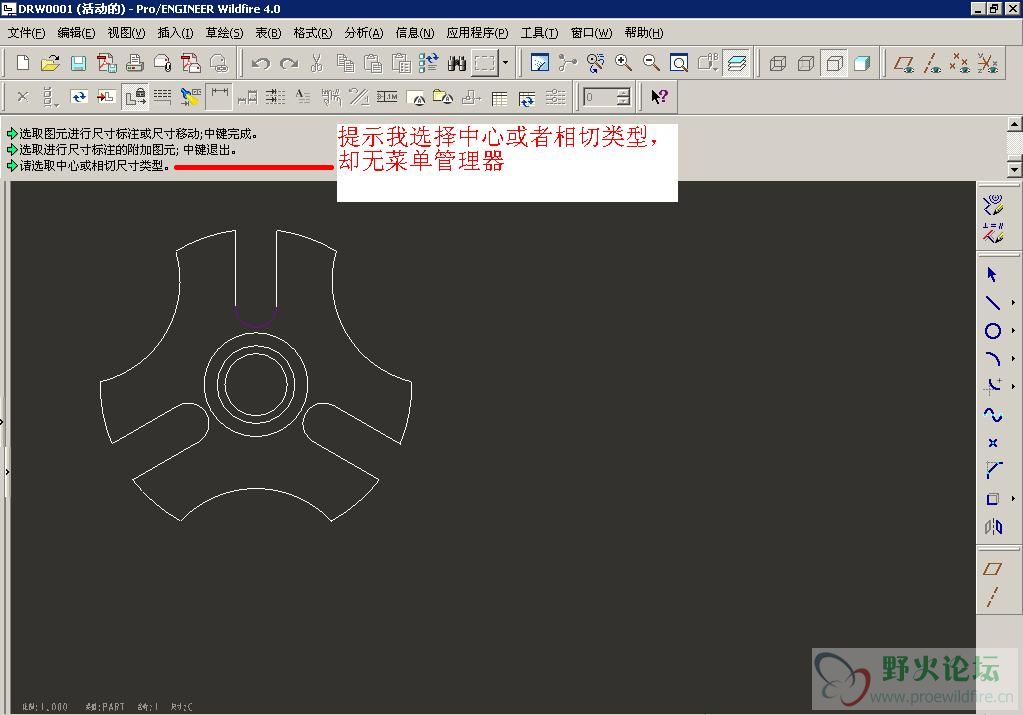Toggle hidden line display mode
Image resolution: width=1023 pixels, height=715 pixels.
pyautogui.click(x=806, y=63)
